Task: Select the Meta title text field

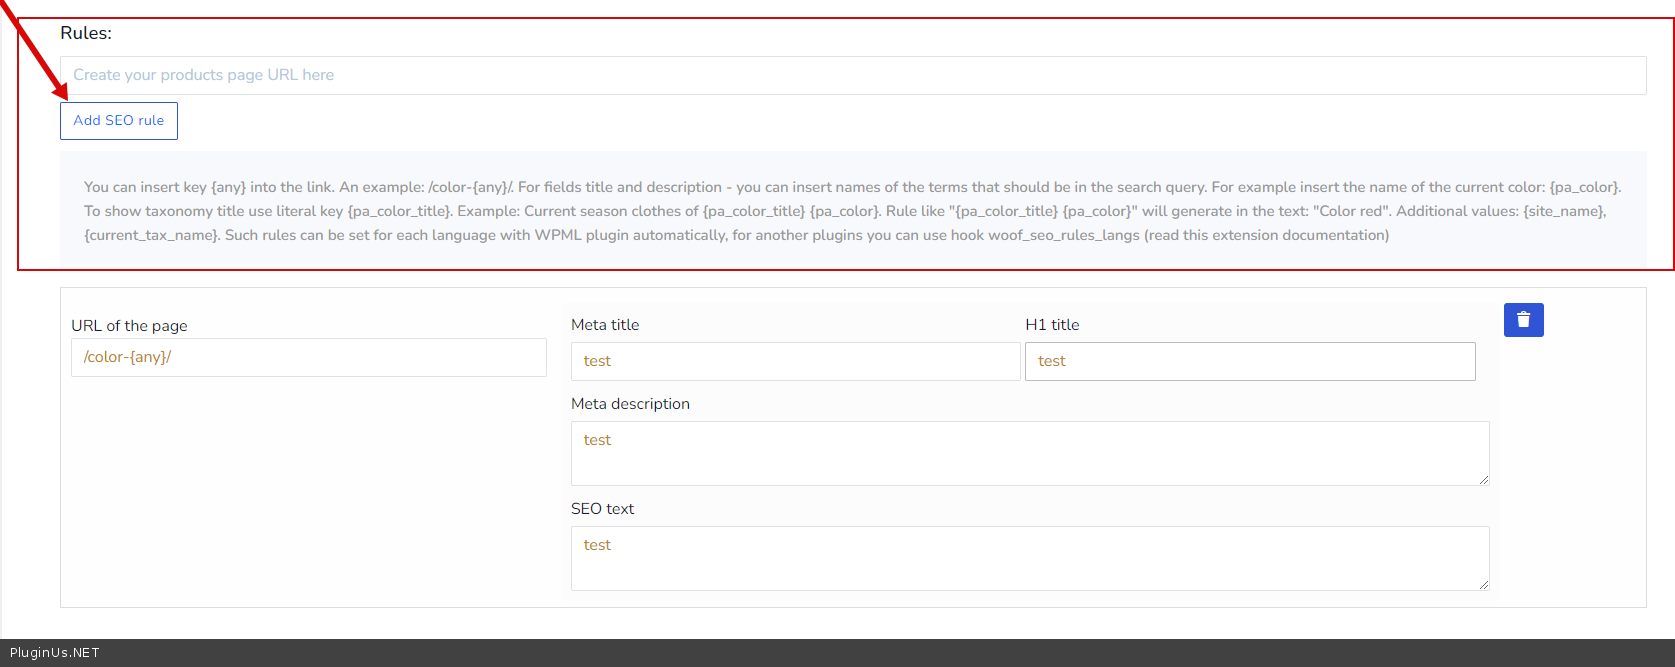Action: 795,362
